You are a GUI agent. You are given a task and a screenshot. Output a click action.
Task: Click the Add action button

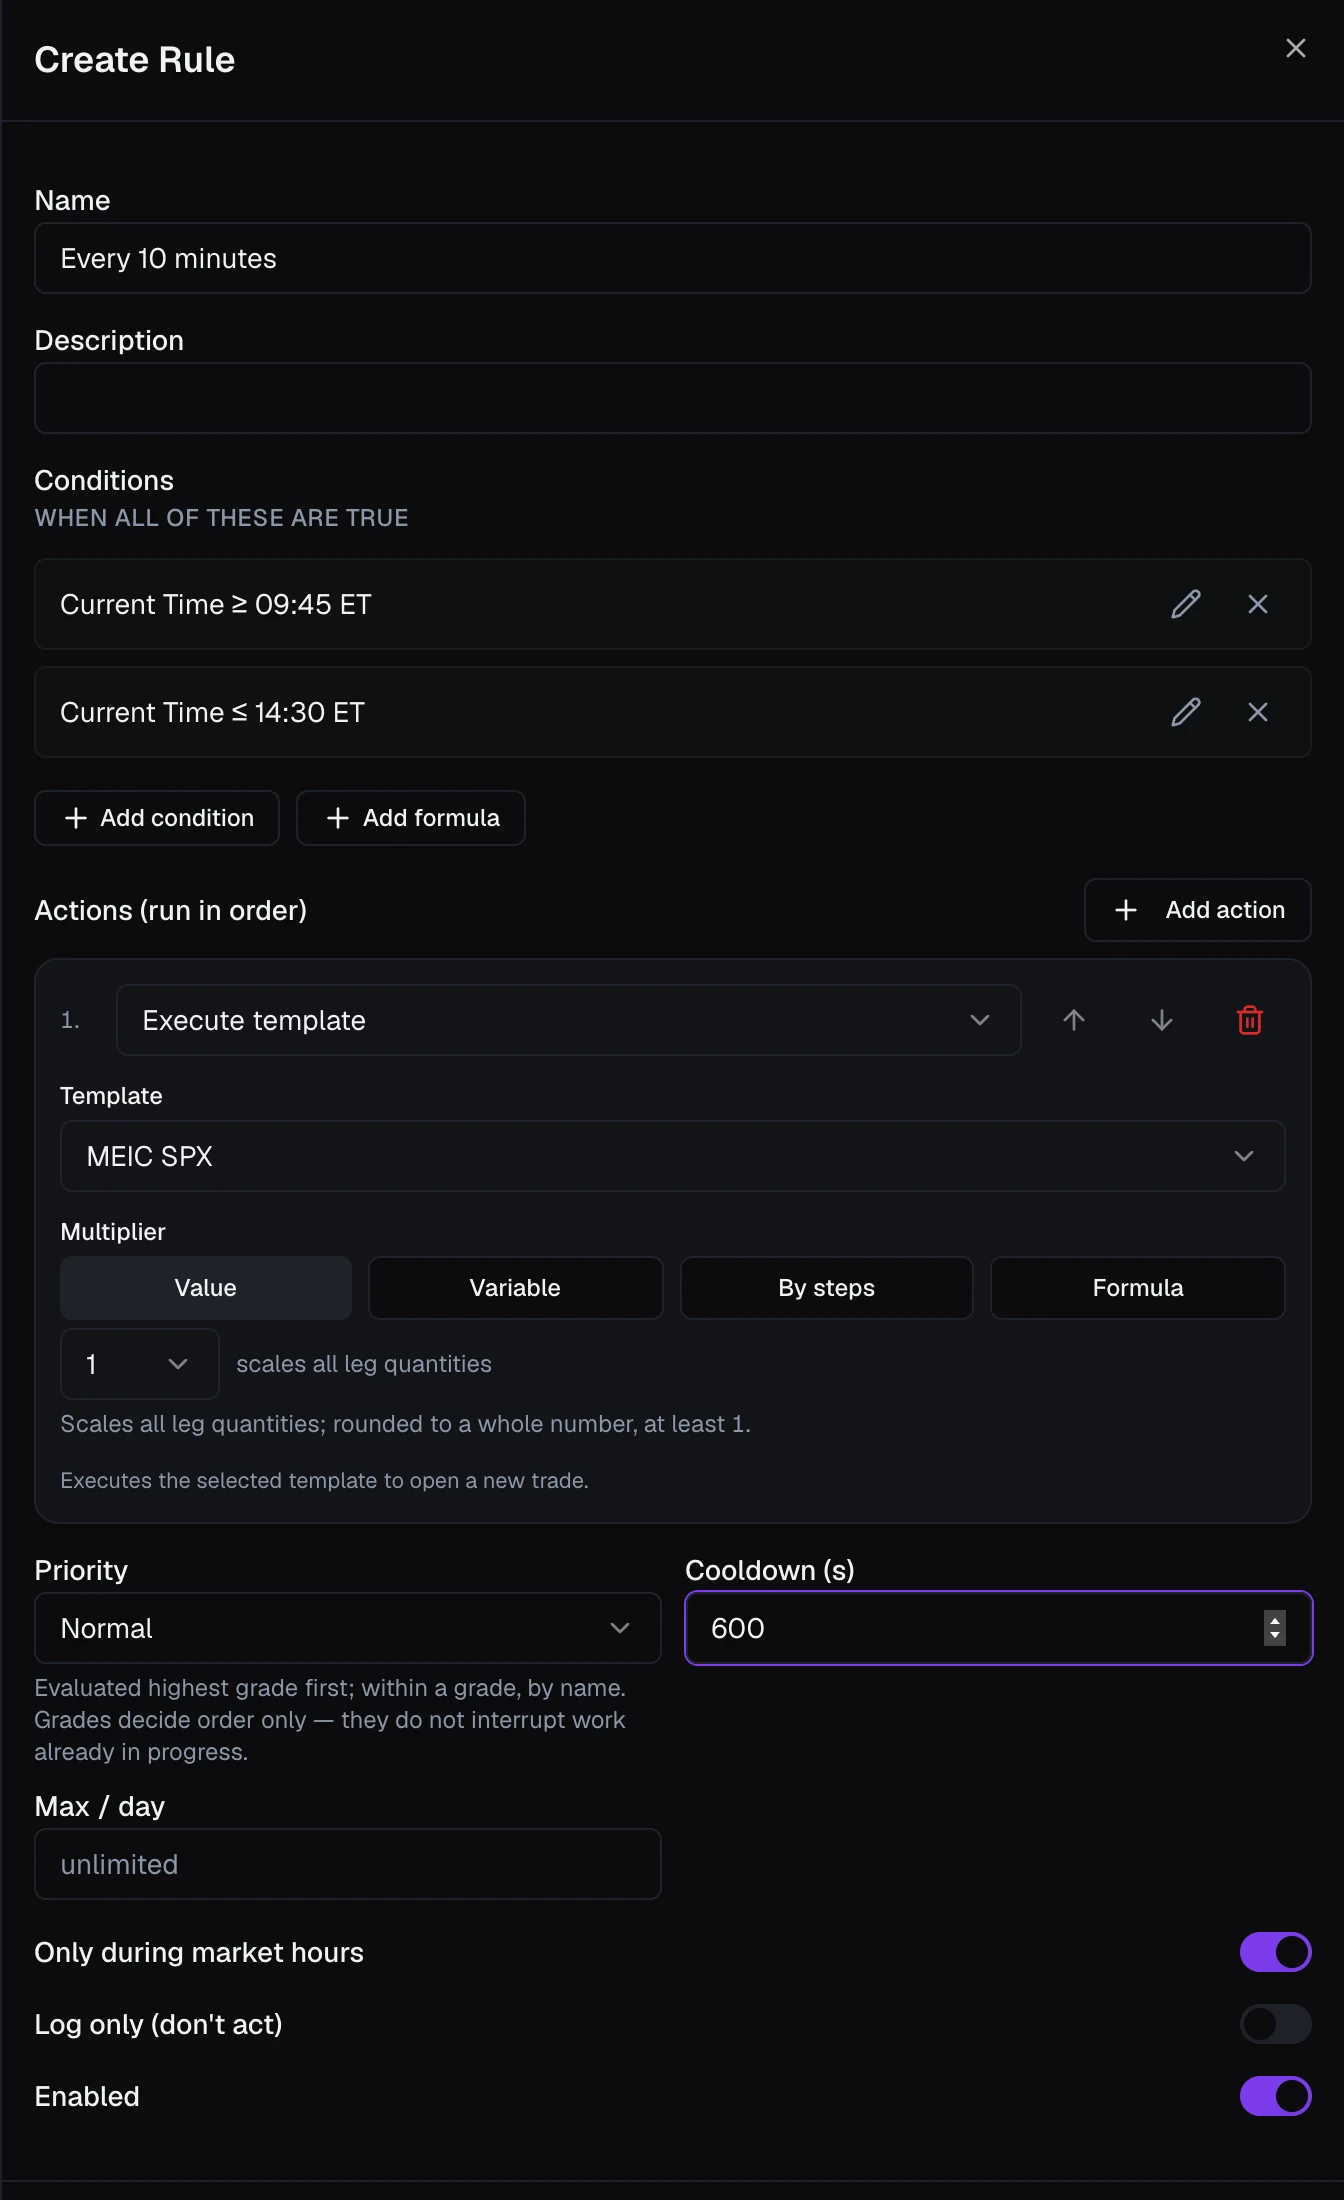[1198, 910]
